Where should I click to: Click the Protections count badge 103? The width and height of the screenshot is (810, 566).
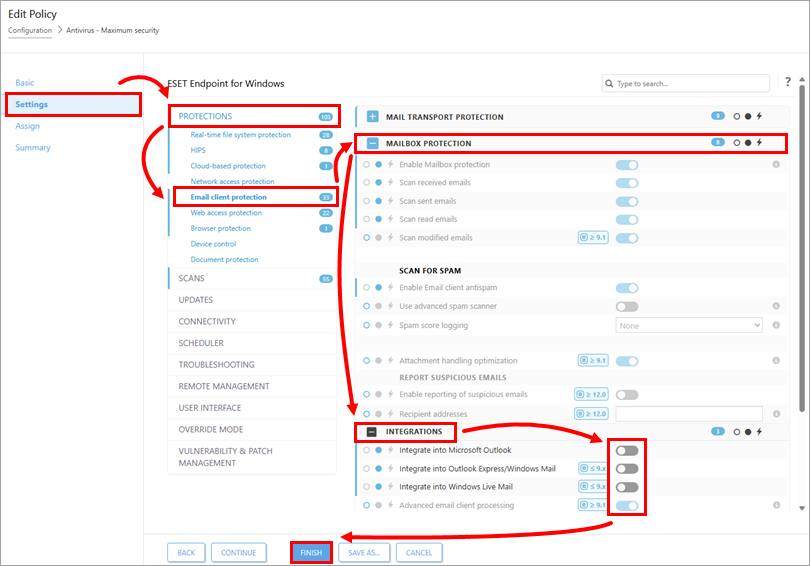coord(325,117)
